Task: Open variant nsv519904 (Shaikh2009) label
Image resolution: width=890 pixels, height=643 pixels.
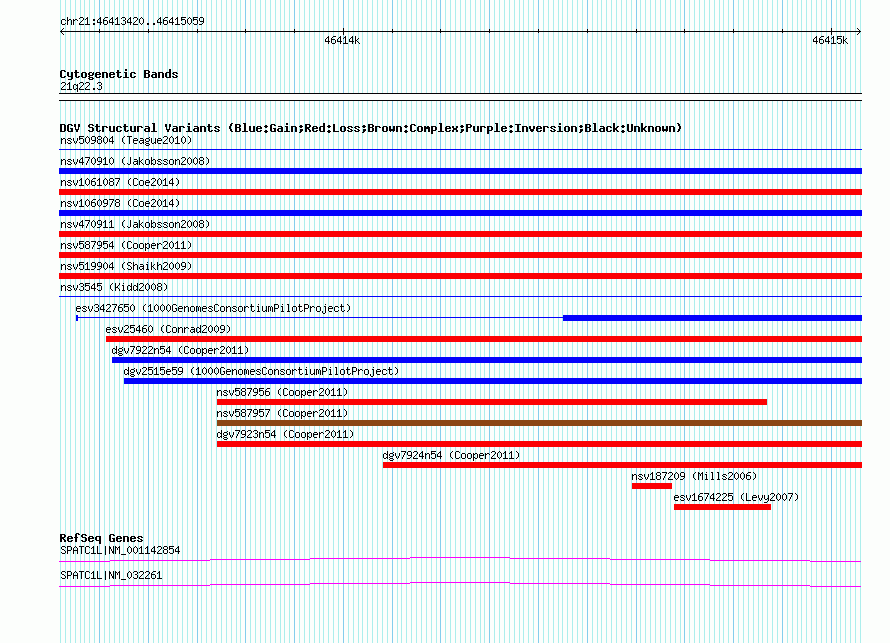Action: [x=126, y=266]
